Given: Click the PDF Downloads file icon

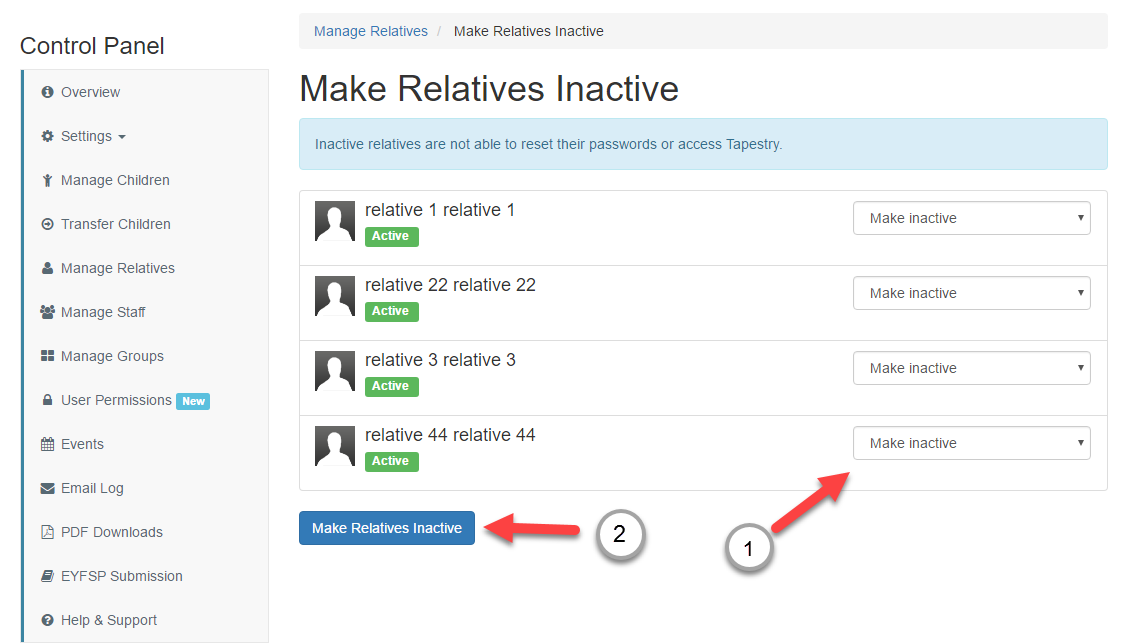Looking at the screenshot, I should click(x=47, y=532).
